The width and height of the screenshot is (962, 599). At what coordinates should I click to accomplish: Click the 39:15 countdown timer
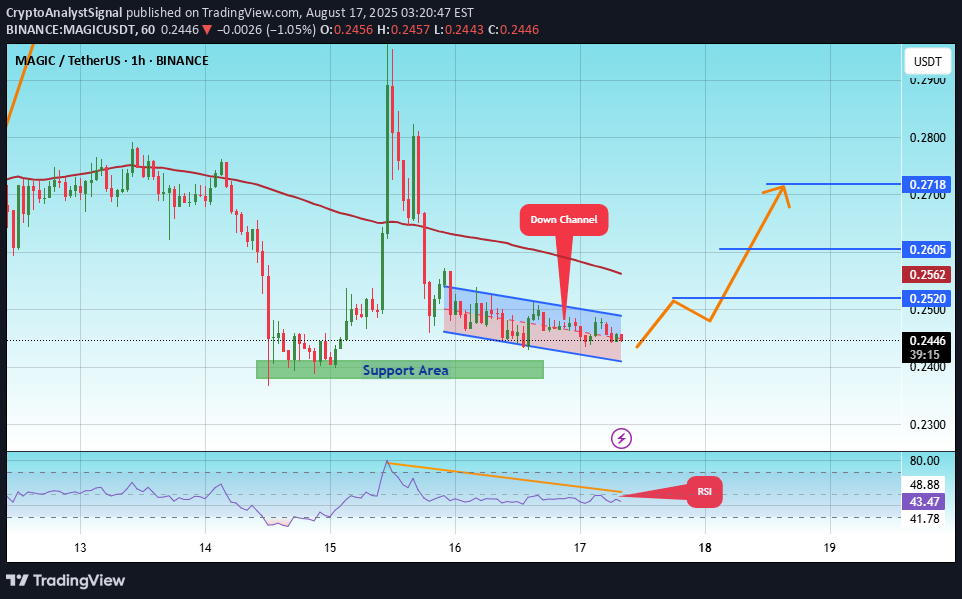(923, 355)
